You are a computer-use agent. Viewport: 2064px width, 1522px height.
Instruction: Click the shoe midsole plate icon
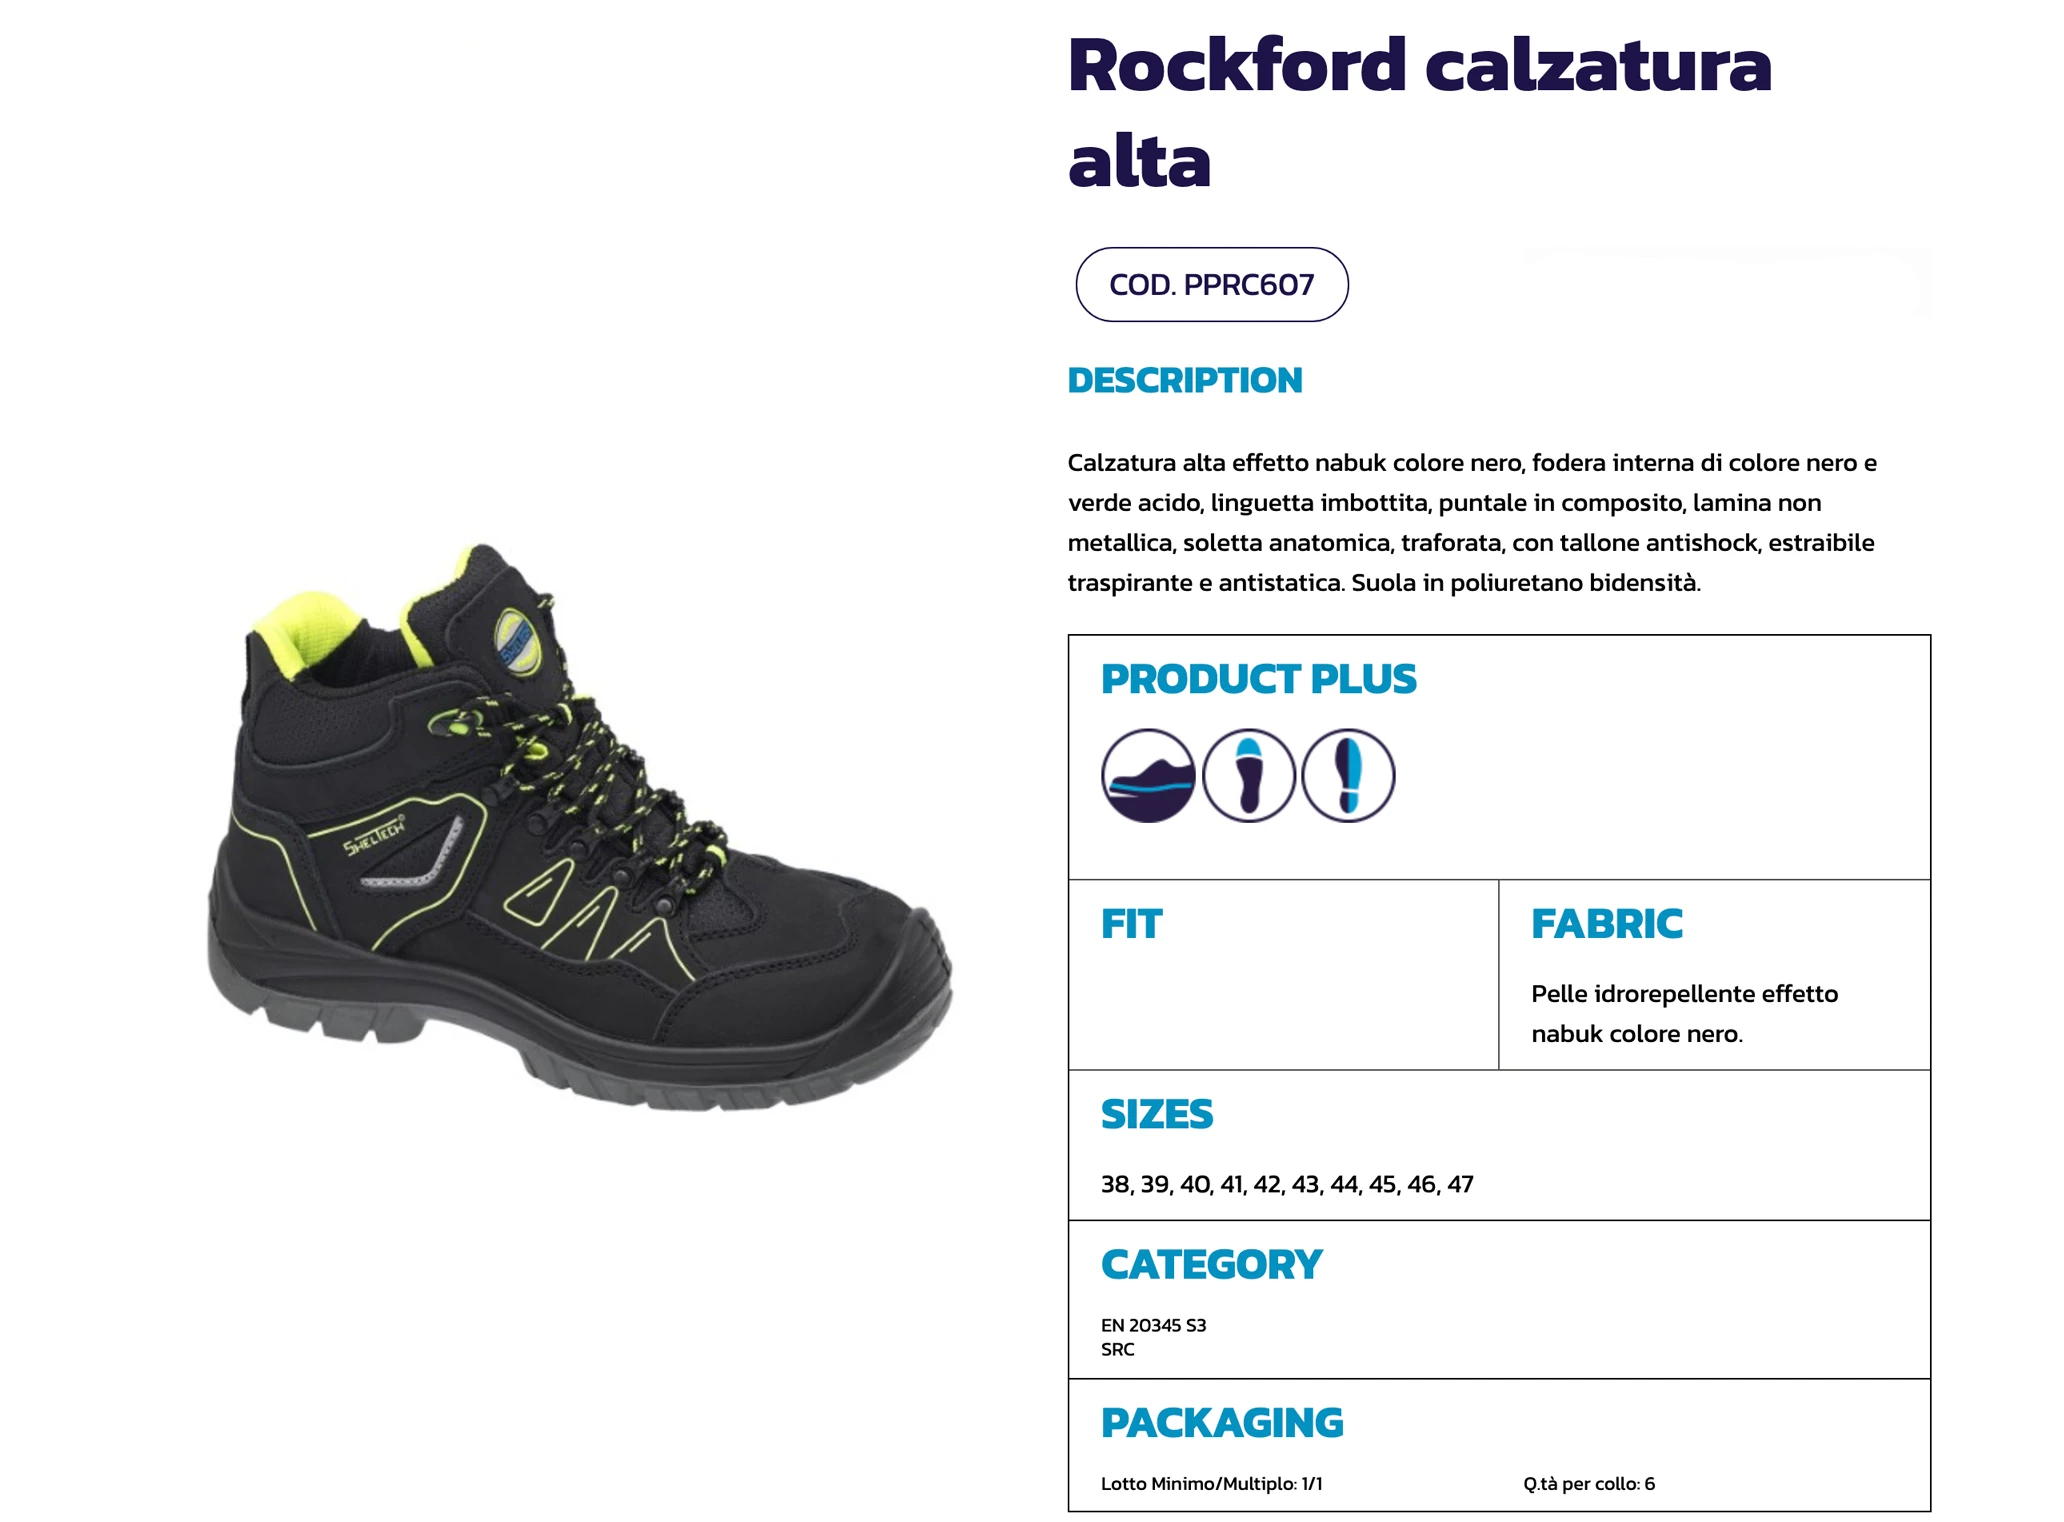pyautogui.click(x=1148, y=776)
